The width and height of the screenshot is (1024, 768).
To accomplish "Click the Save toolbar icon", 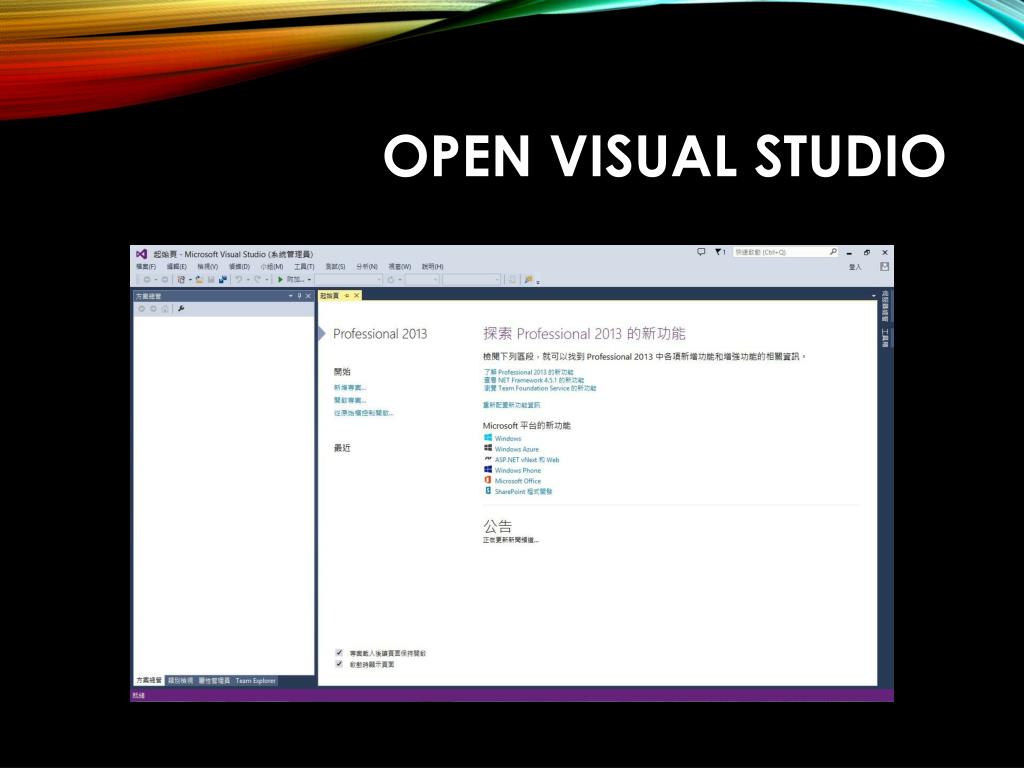I will pyautogui.click(x=211, y=280).
